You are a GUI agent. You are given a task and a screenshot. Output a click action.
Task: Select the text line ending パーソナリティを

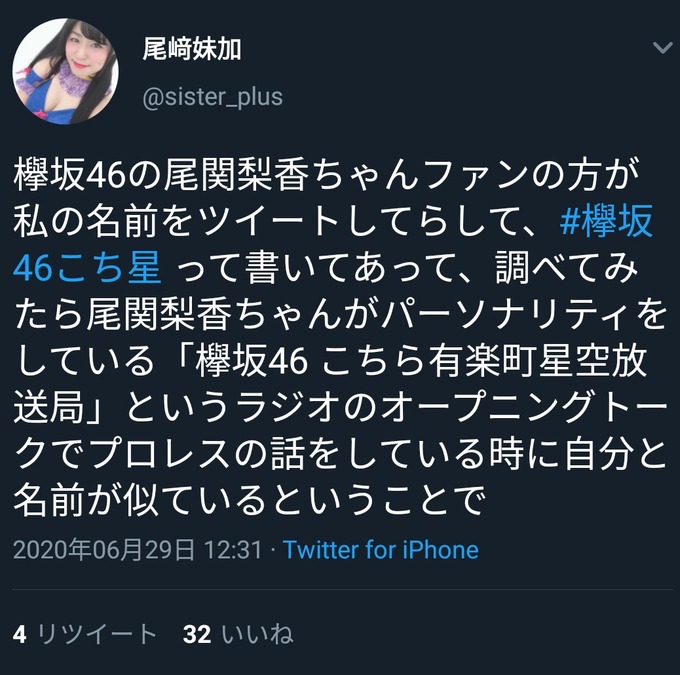coord(340,315)
